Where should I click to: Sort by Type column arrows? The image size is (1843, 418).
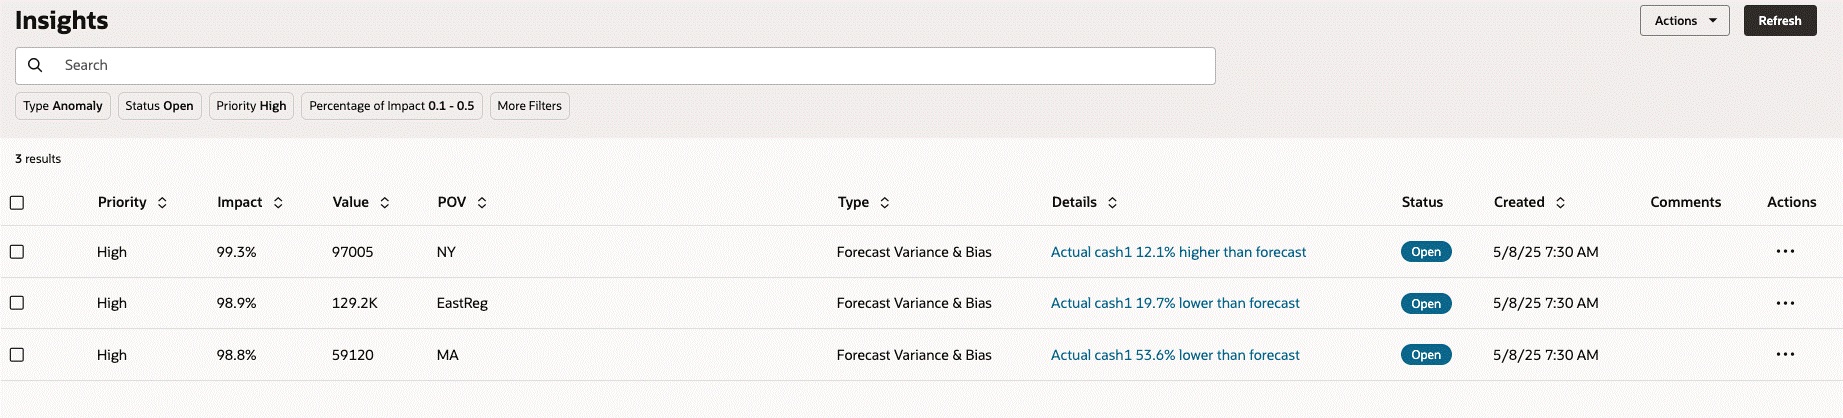click(x=885, y=203)
